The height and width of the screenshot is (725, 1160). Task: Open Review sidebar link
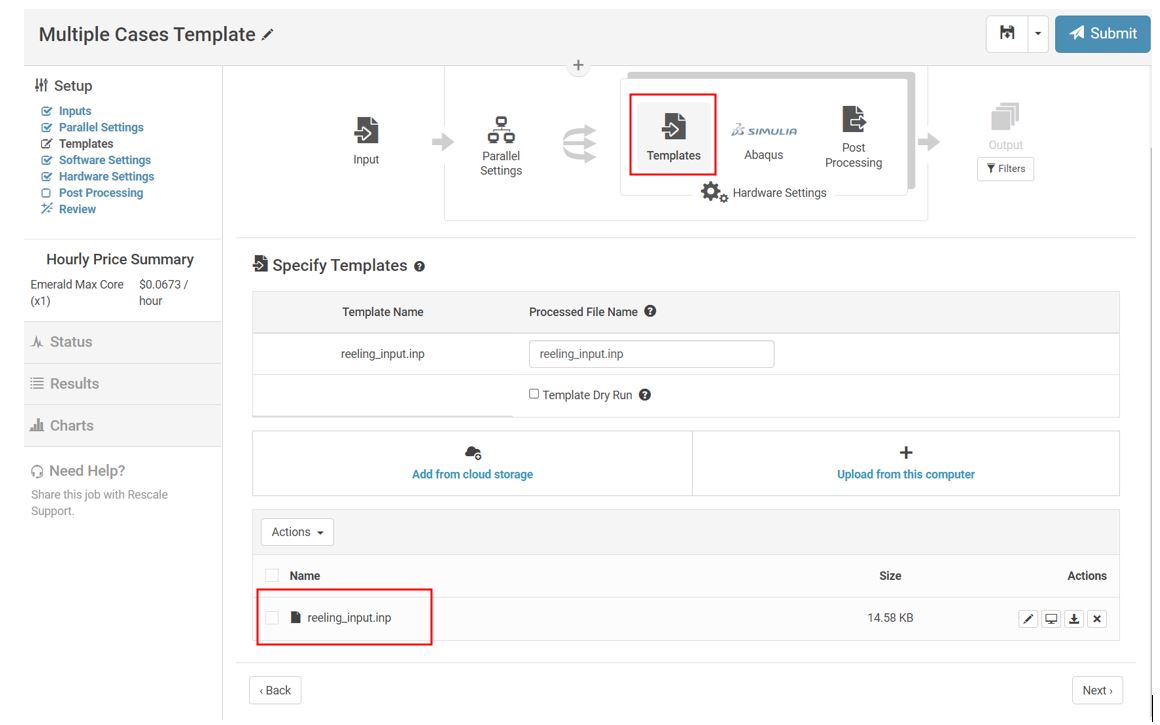(78, 209)
